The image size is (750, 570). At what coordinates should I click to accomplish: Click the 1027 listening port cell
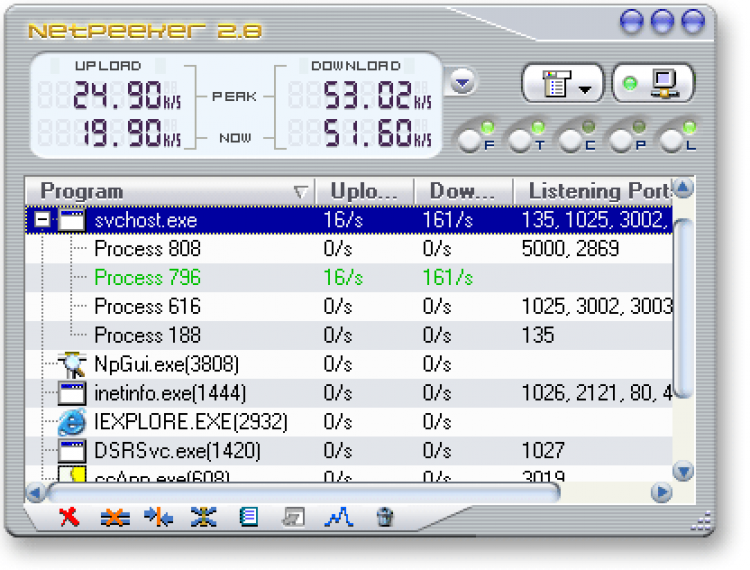point(543,450)
